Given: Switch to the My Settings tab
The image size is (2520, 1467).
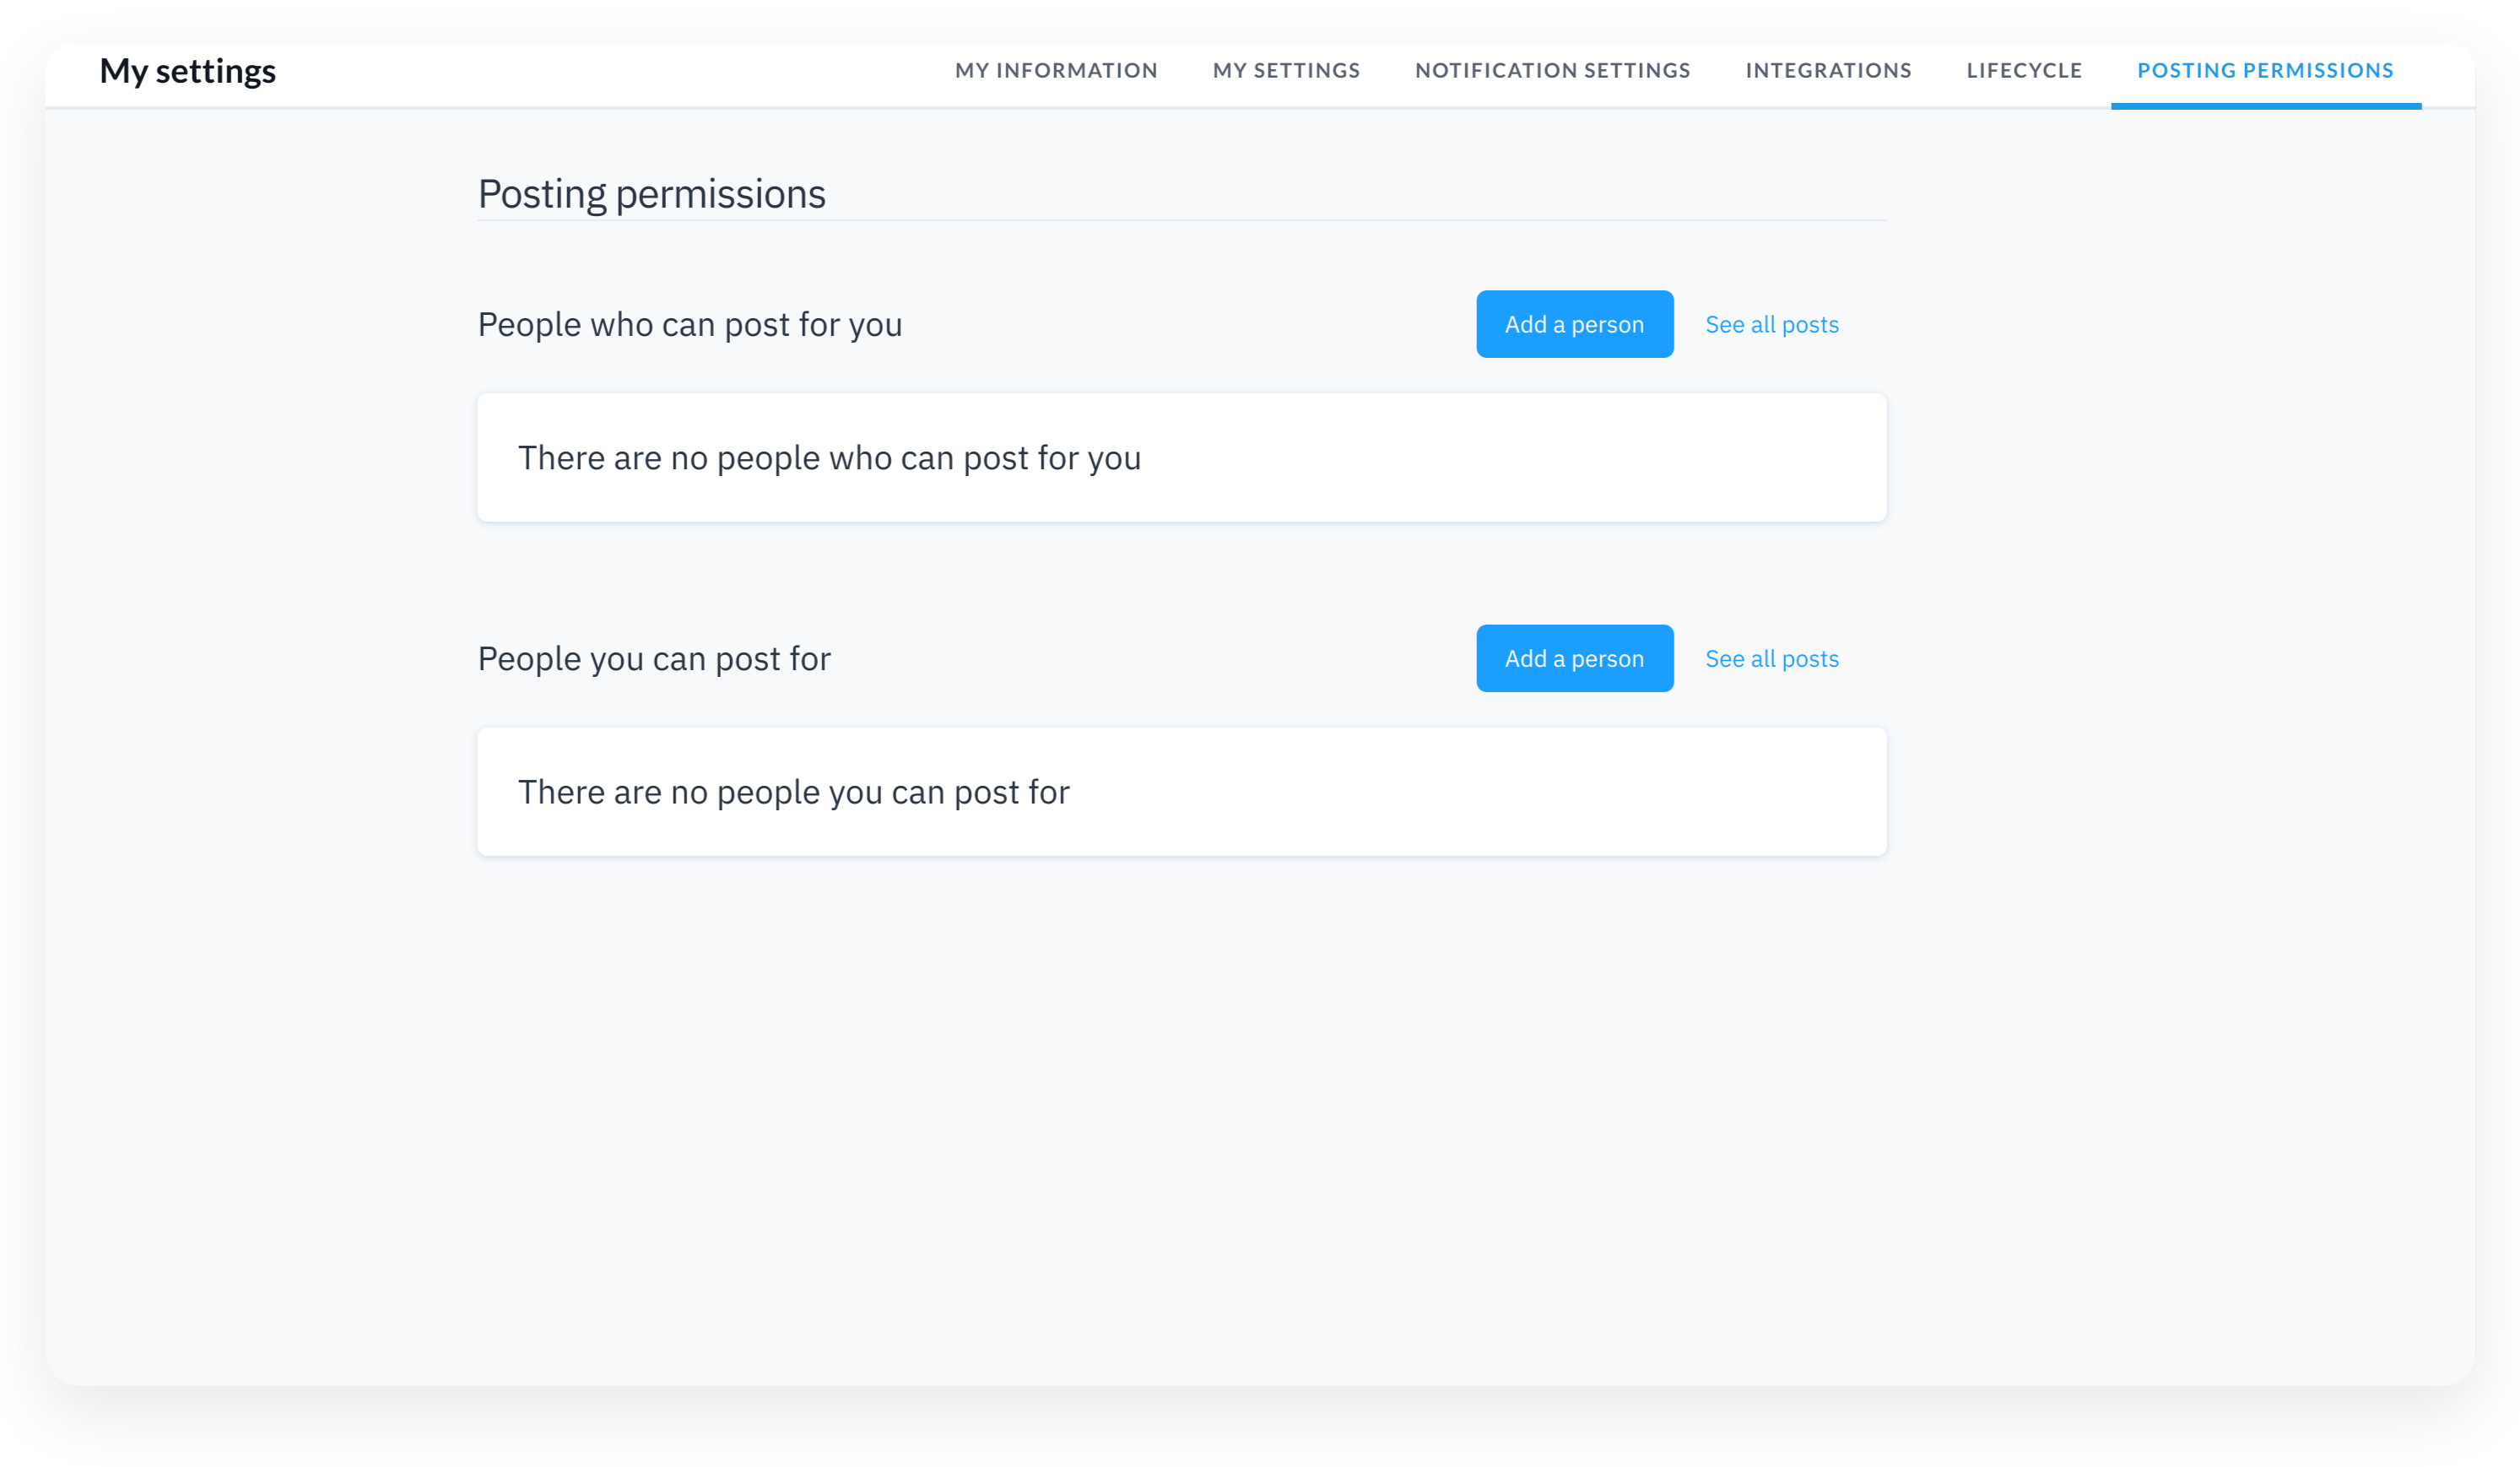Looking at the screenshot, I should (x=1286, y=71).
